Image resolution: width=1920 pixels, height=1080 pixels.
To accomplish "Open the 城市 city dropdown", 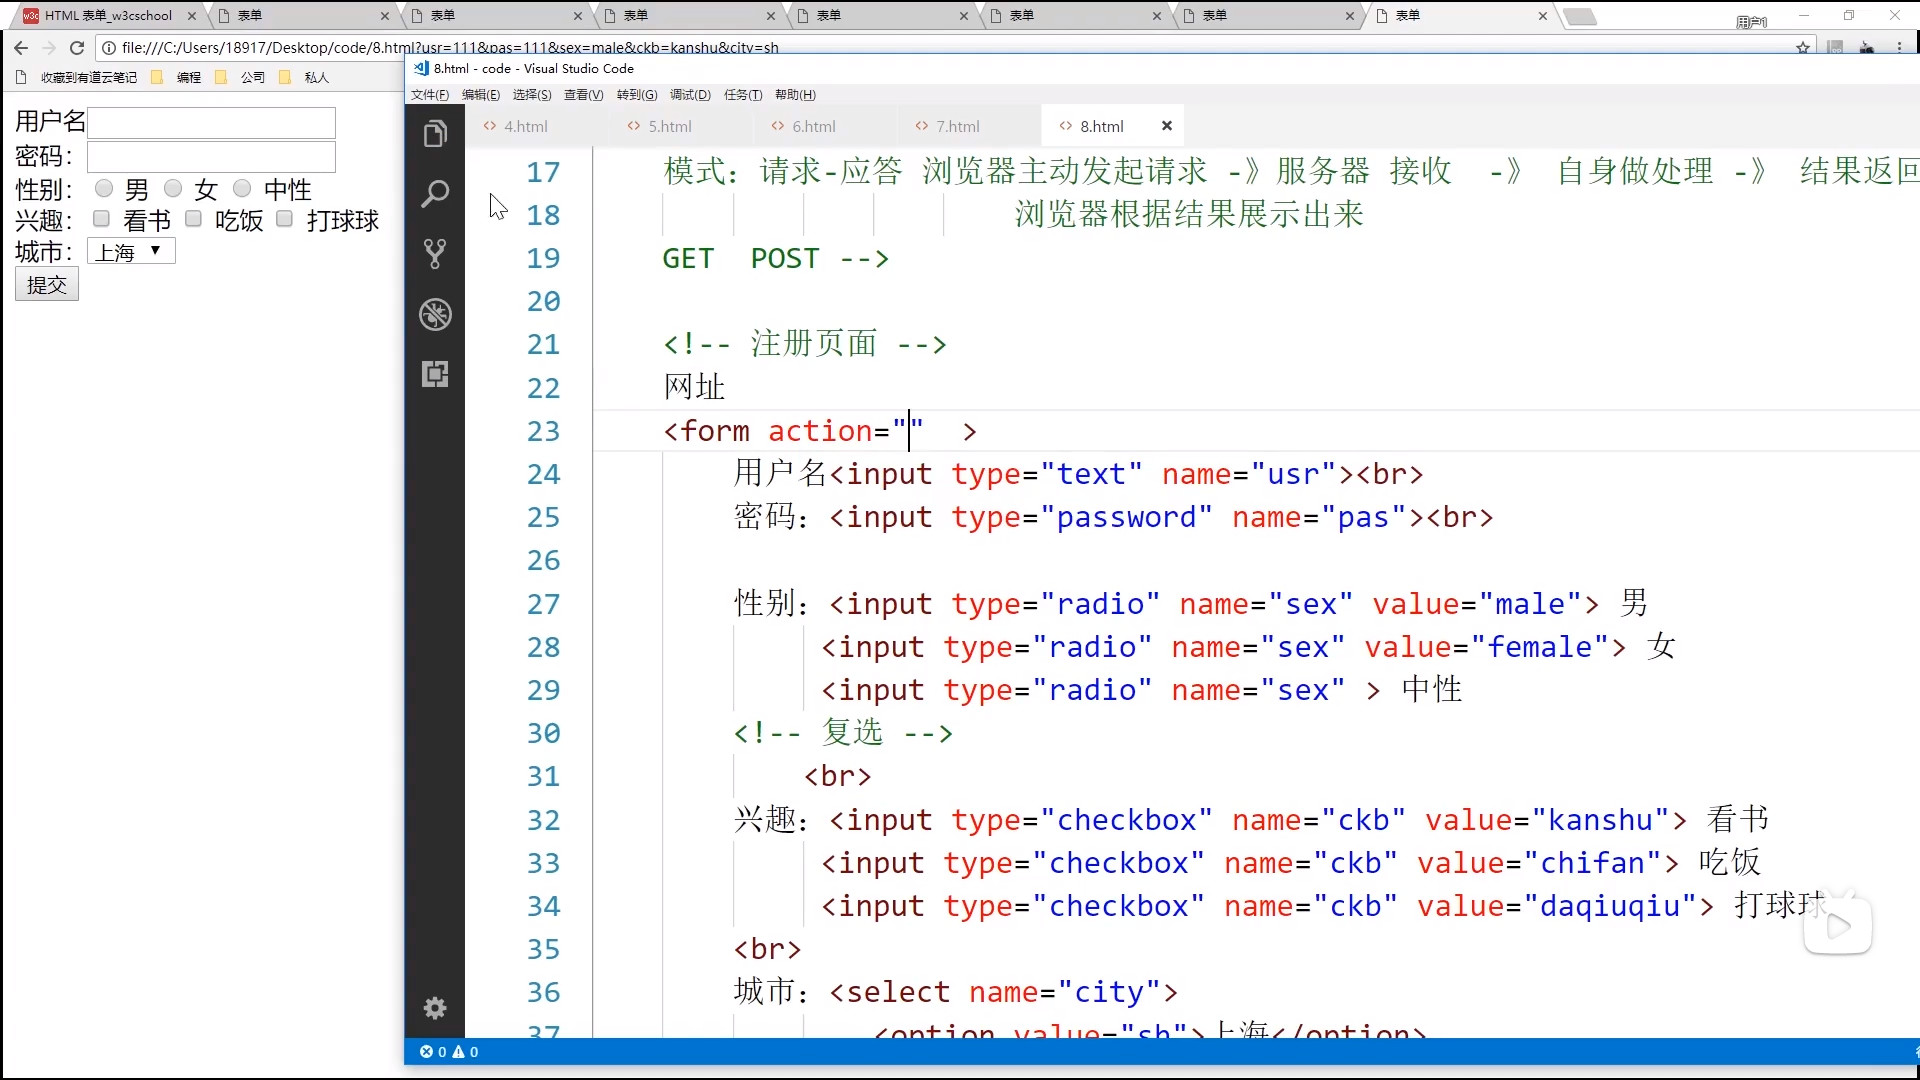I will tap(131, 251).
